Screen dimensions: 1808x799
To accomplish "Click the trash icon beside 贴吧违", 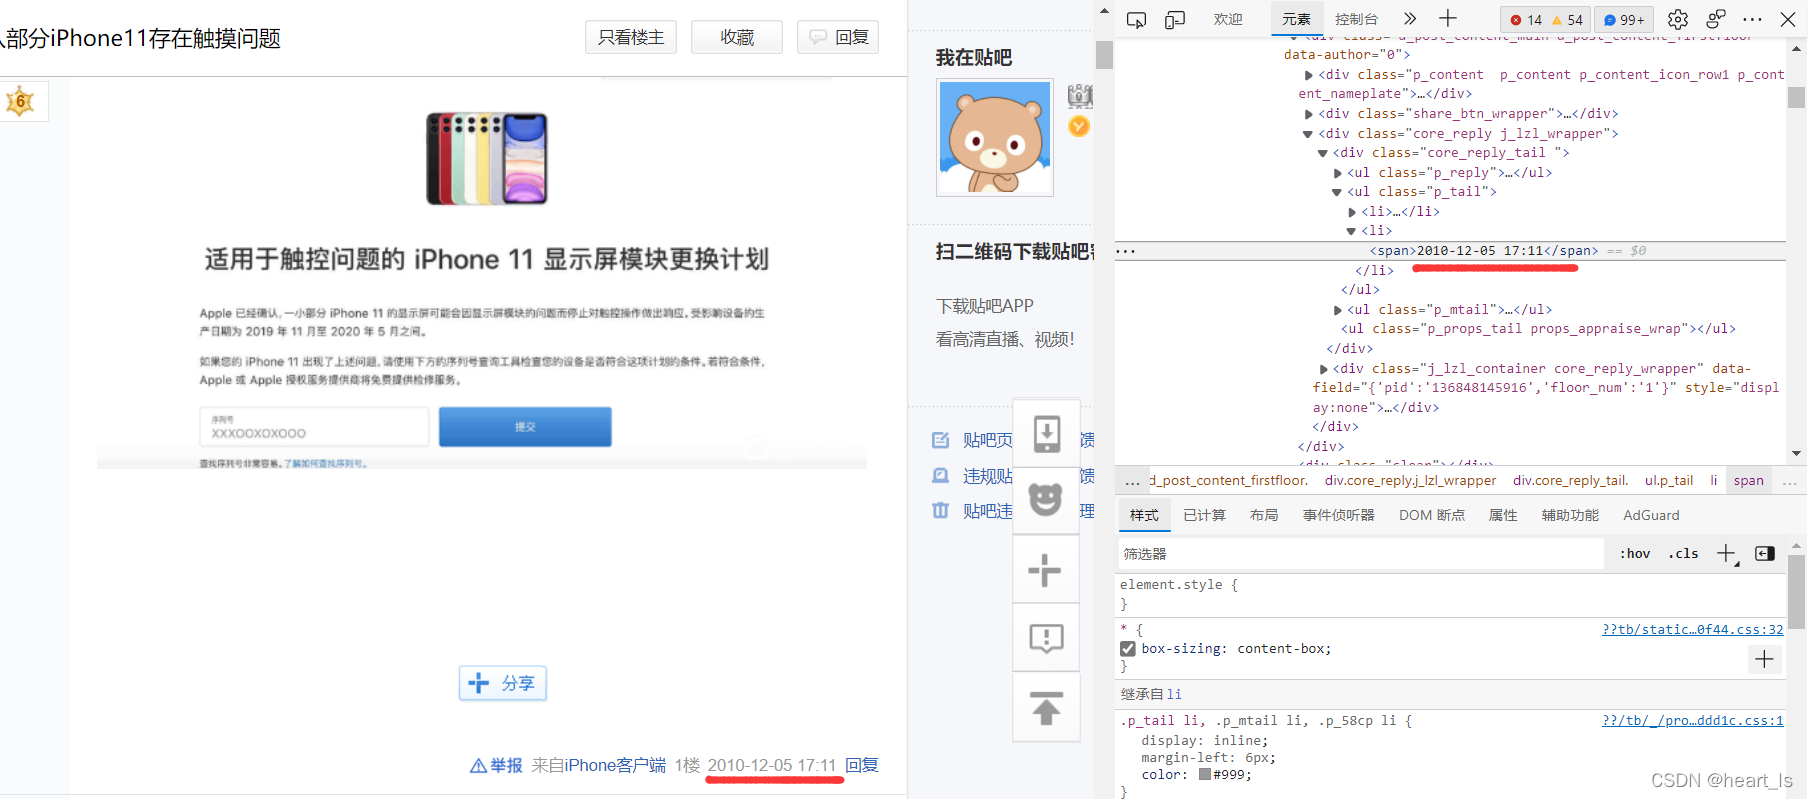I will (x=940, y=511).
